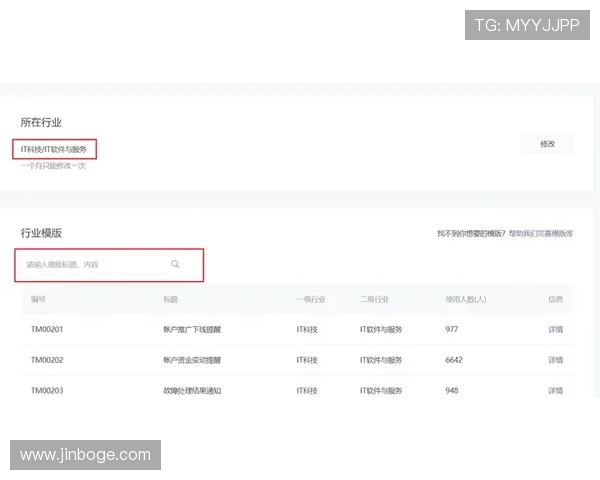The height and width of the screenshot is (480, 600).
Task: Click the 使用人数(人) column header
Action: pyautogui.click(x=465, y=299)
